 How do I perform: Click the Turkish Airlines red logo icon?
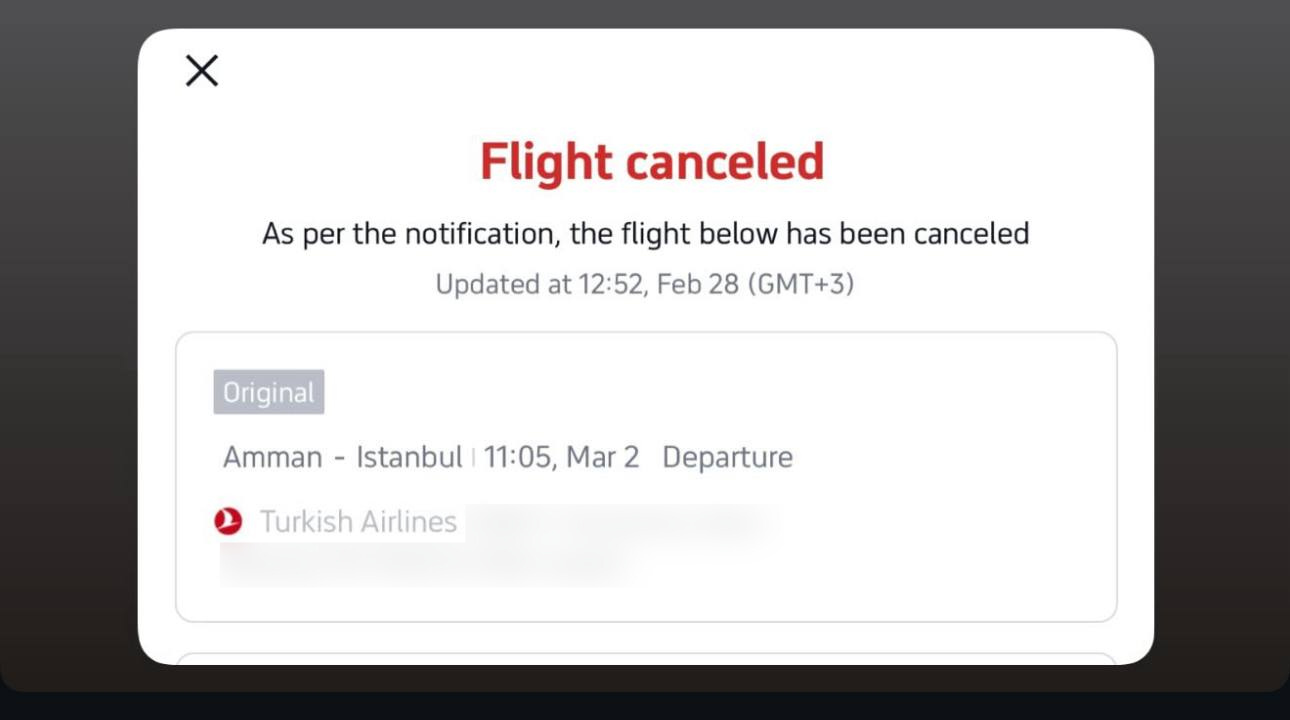pyautogui.click(x=228, y=521)
